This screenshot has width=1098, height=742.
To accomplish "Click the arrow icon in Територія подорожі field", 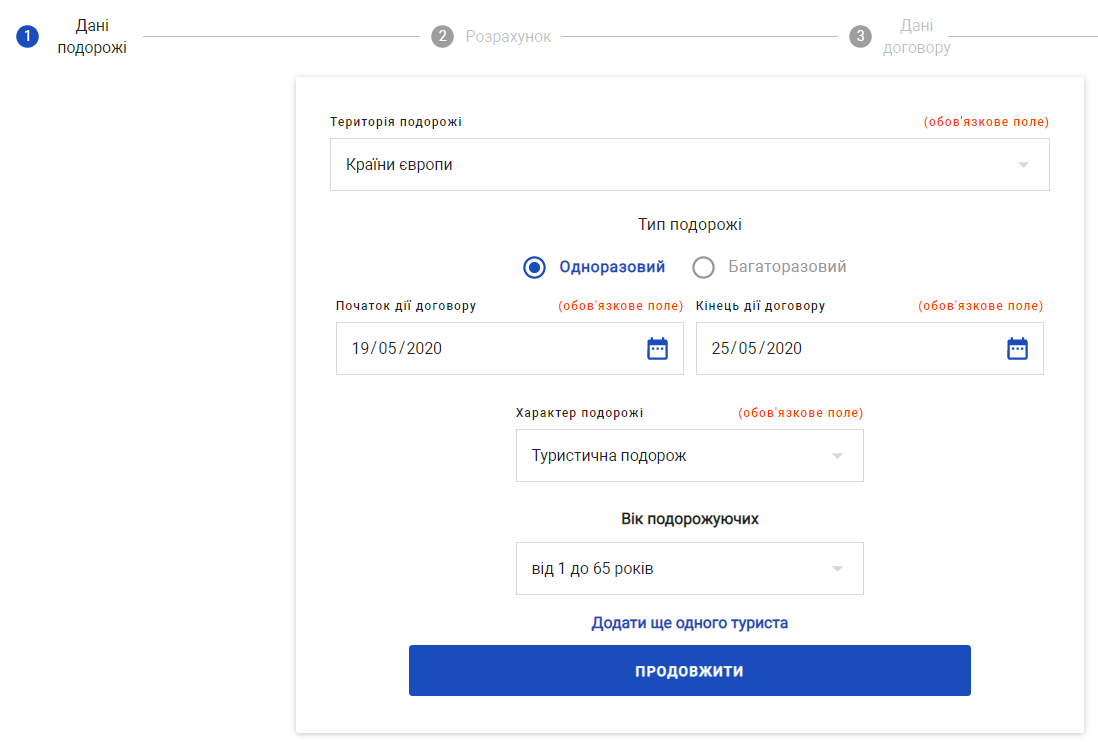I will coord(1023,165).
